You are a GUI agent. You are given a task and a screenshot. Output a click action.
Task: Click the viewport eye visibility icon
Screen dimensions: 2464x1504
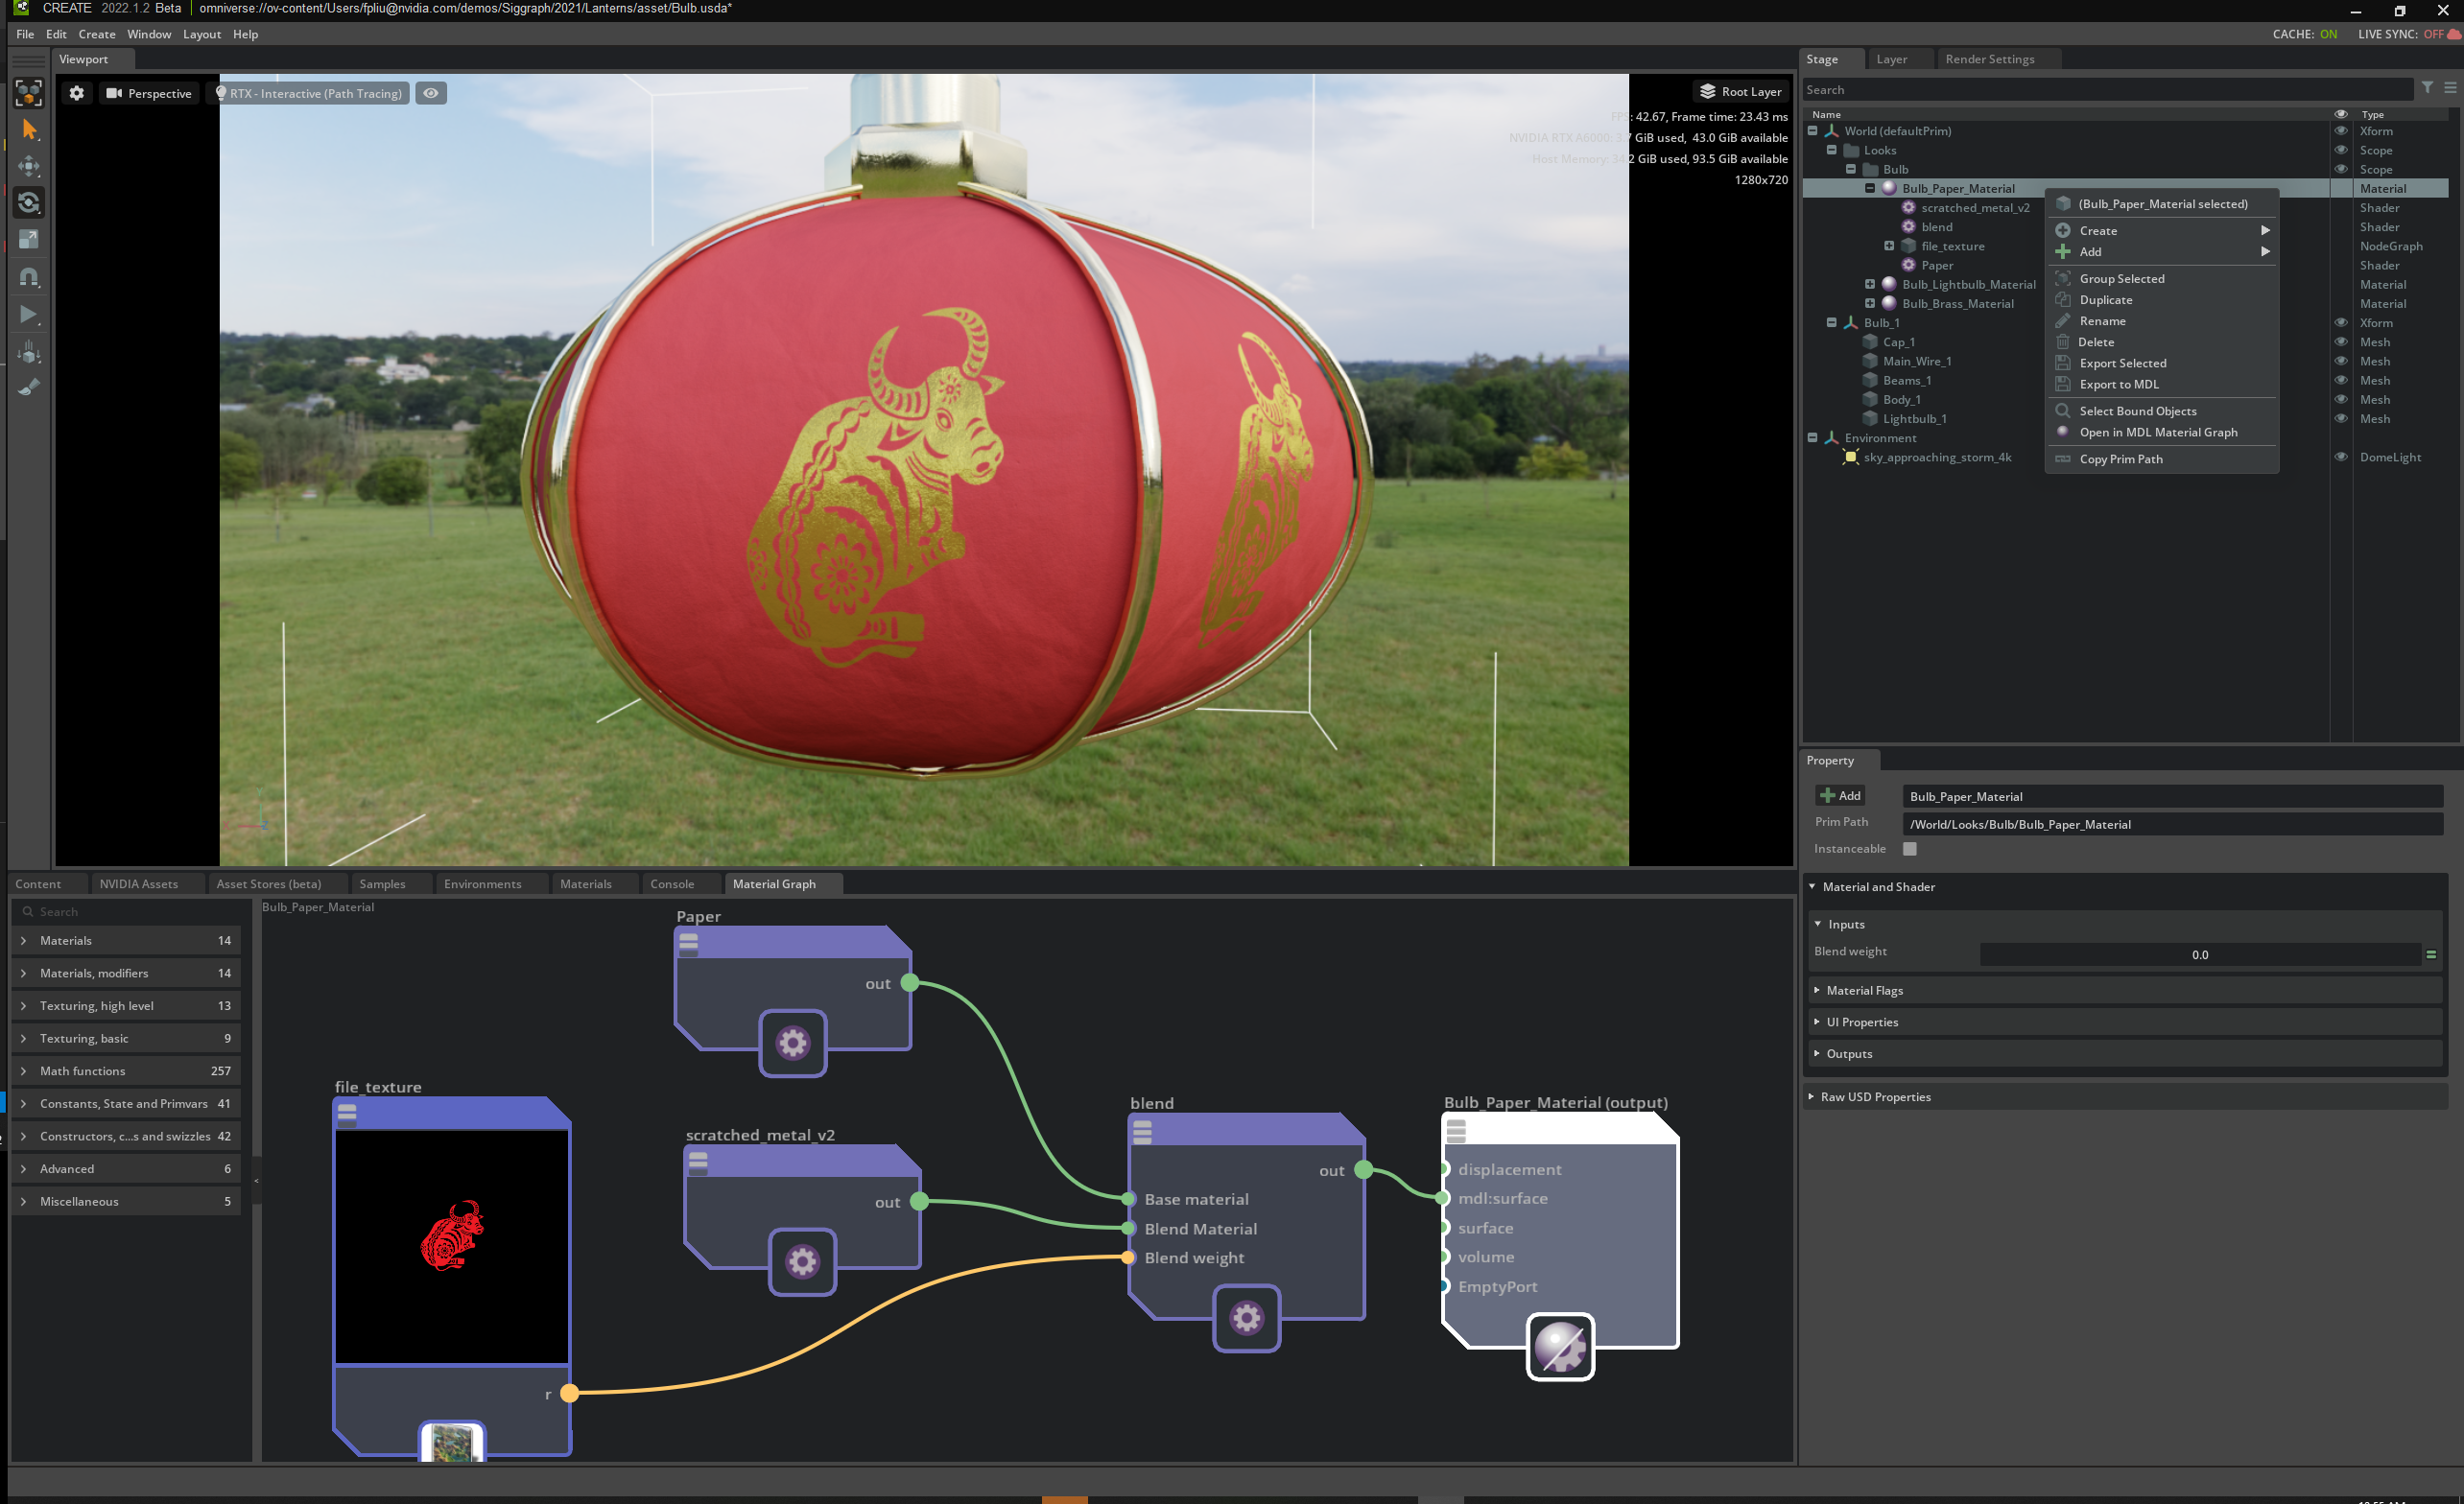pyautogui.click(x=431, y=93)
